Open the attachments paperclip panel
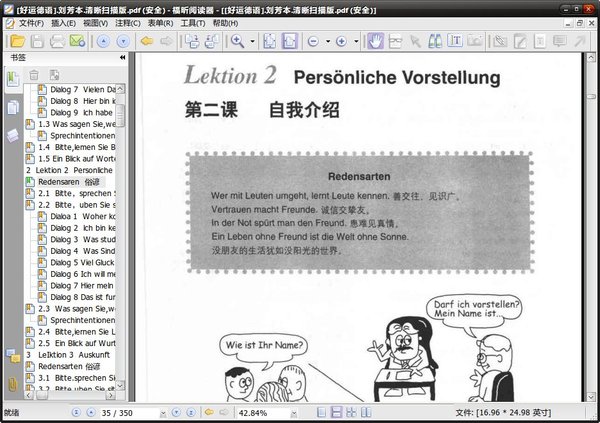This screenshot has width=600, height=423. click(x=13, y=384)
